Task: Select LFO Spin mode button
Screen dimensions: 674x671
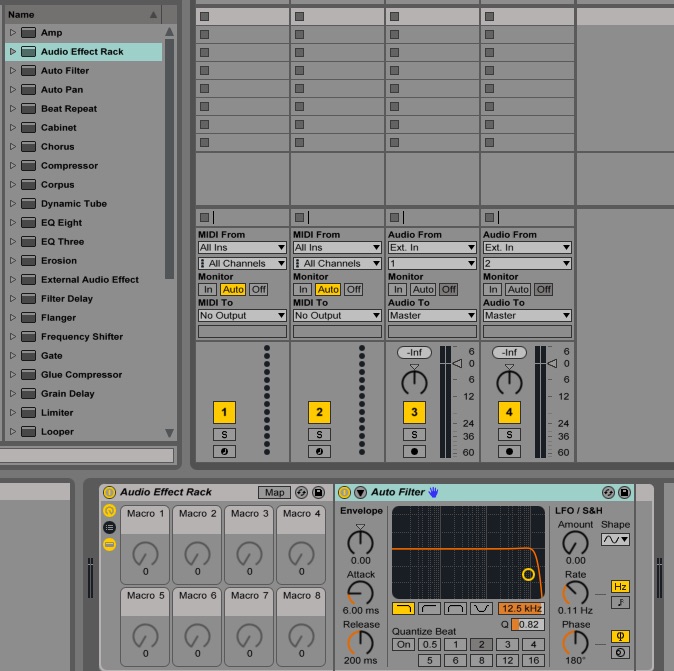Action: click(x=620, y=653)
